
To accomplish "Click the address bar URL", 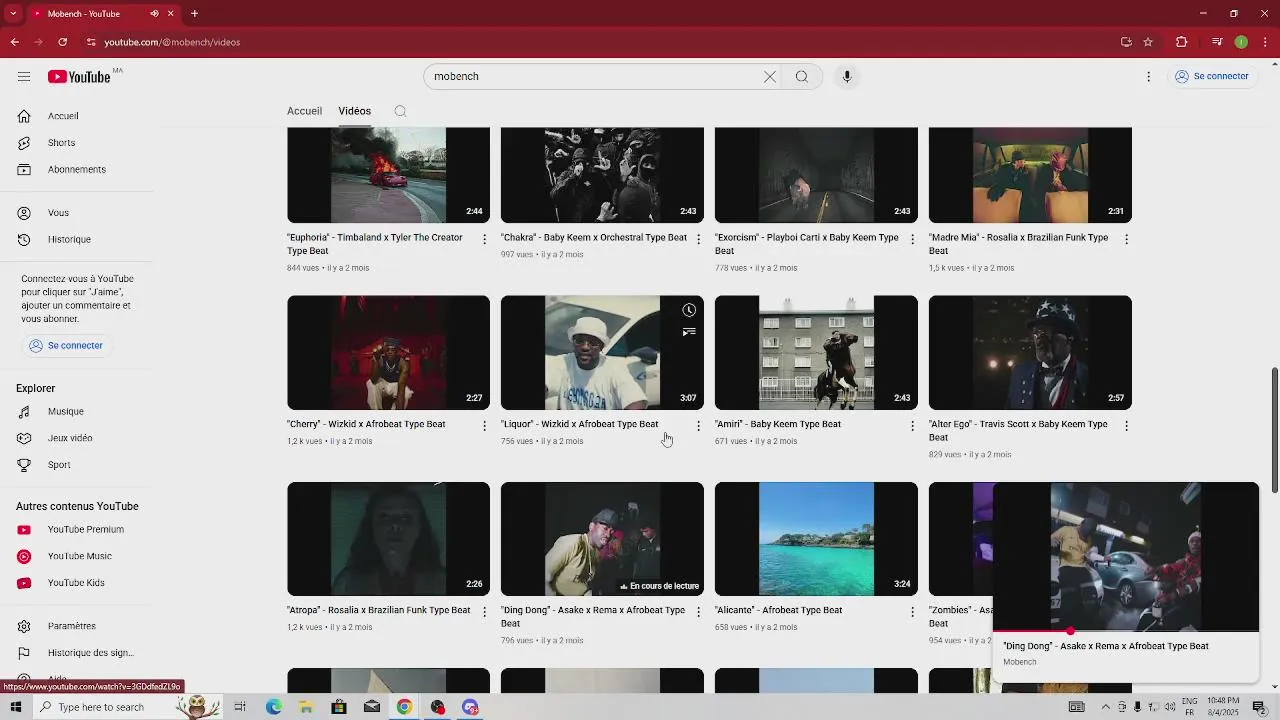I will coord(172,42).
